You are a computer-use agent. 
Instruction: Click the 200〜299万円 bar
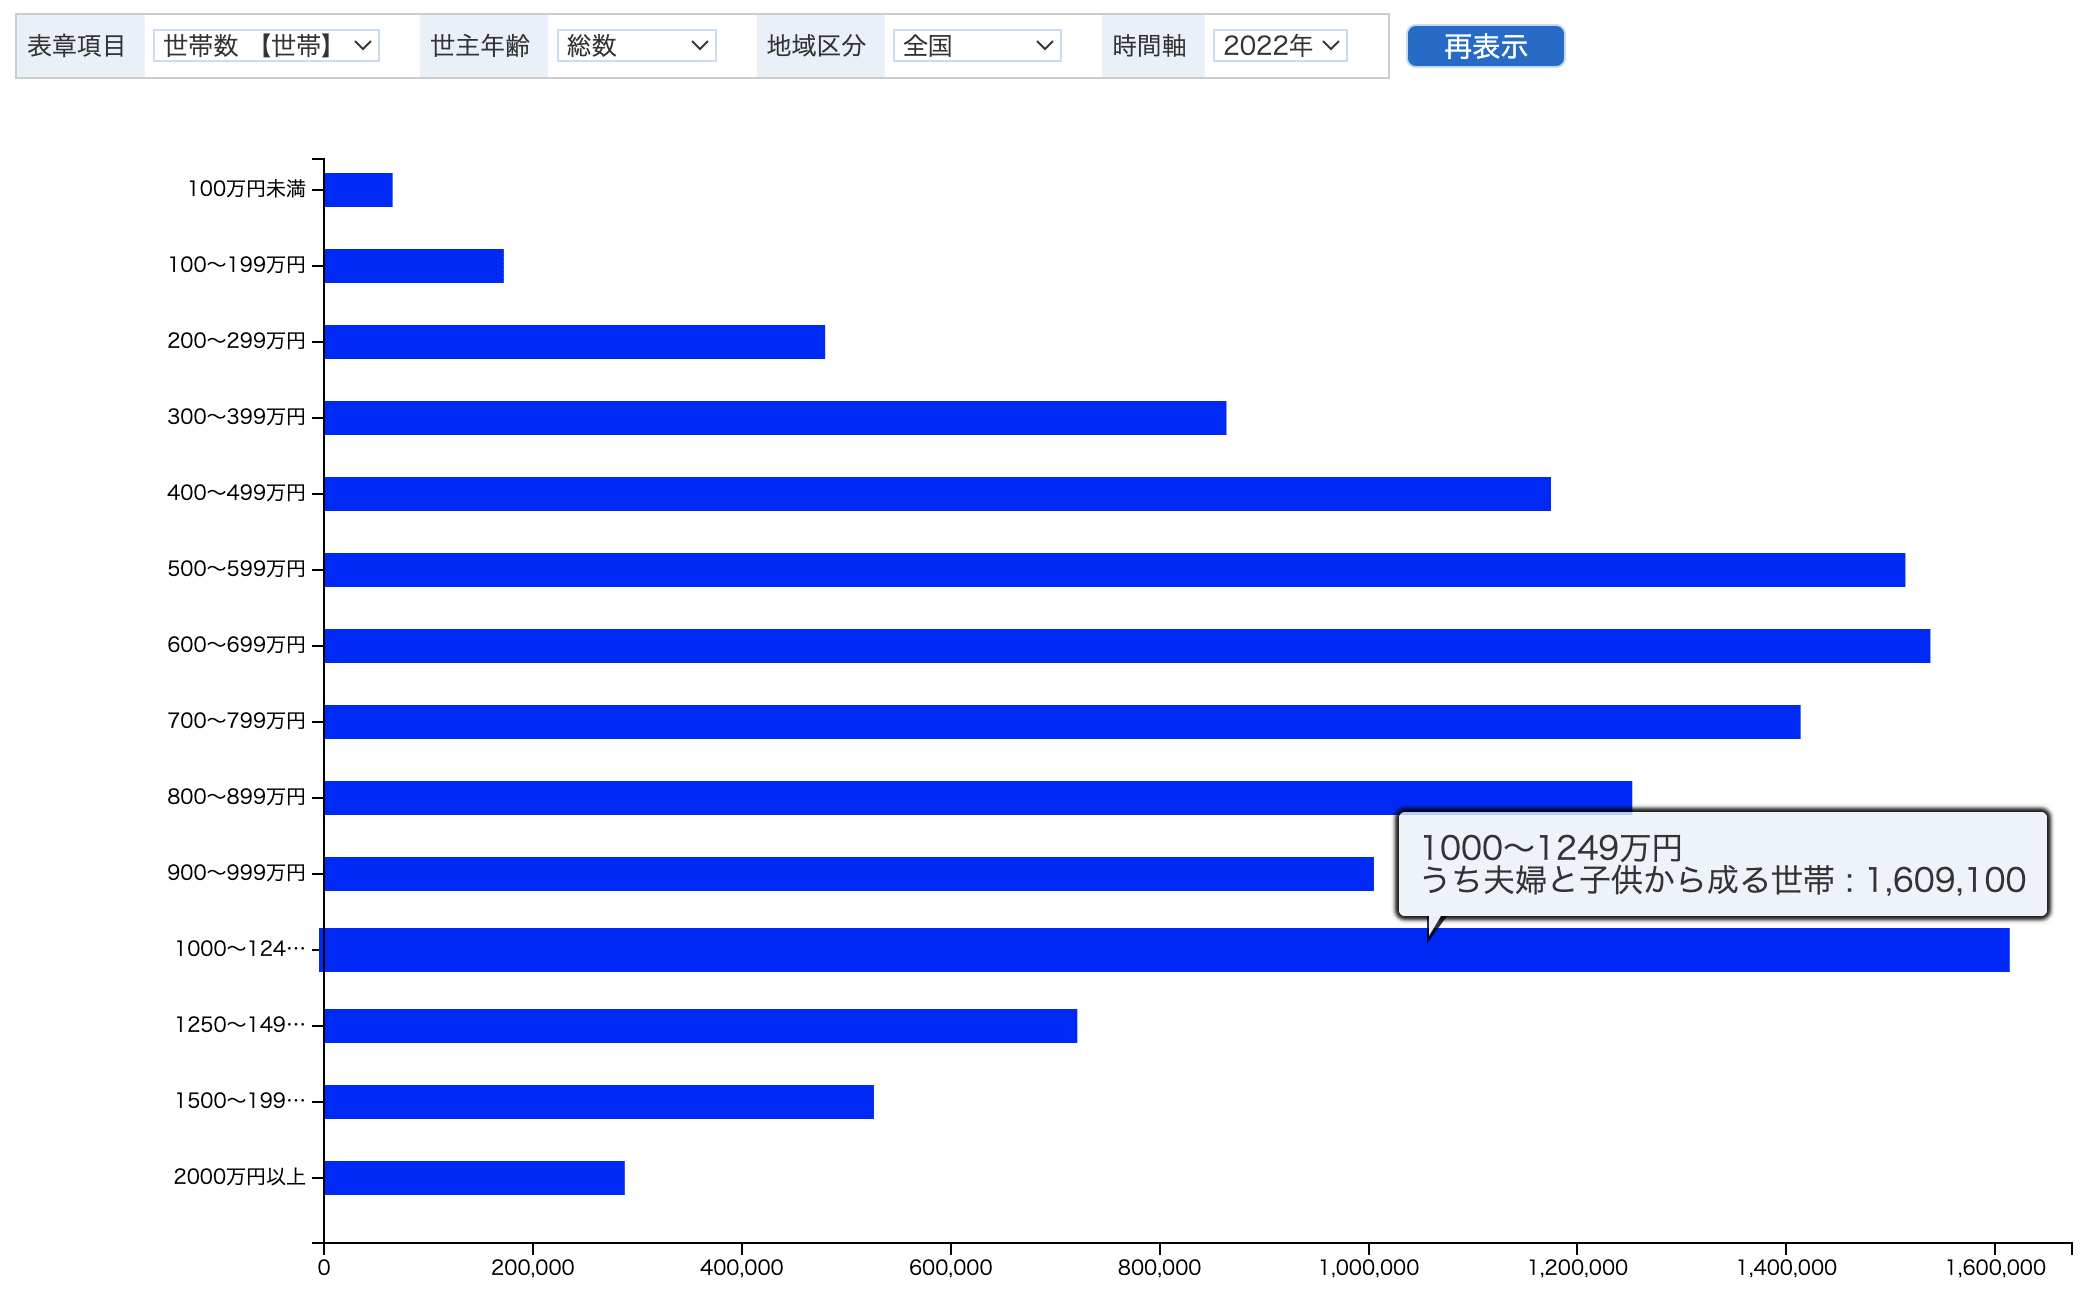pyautogui.click(x=574, y=342)
